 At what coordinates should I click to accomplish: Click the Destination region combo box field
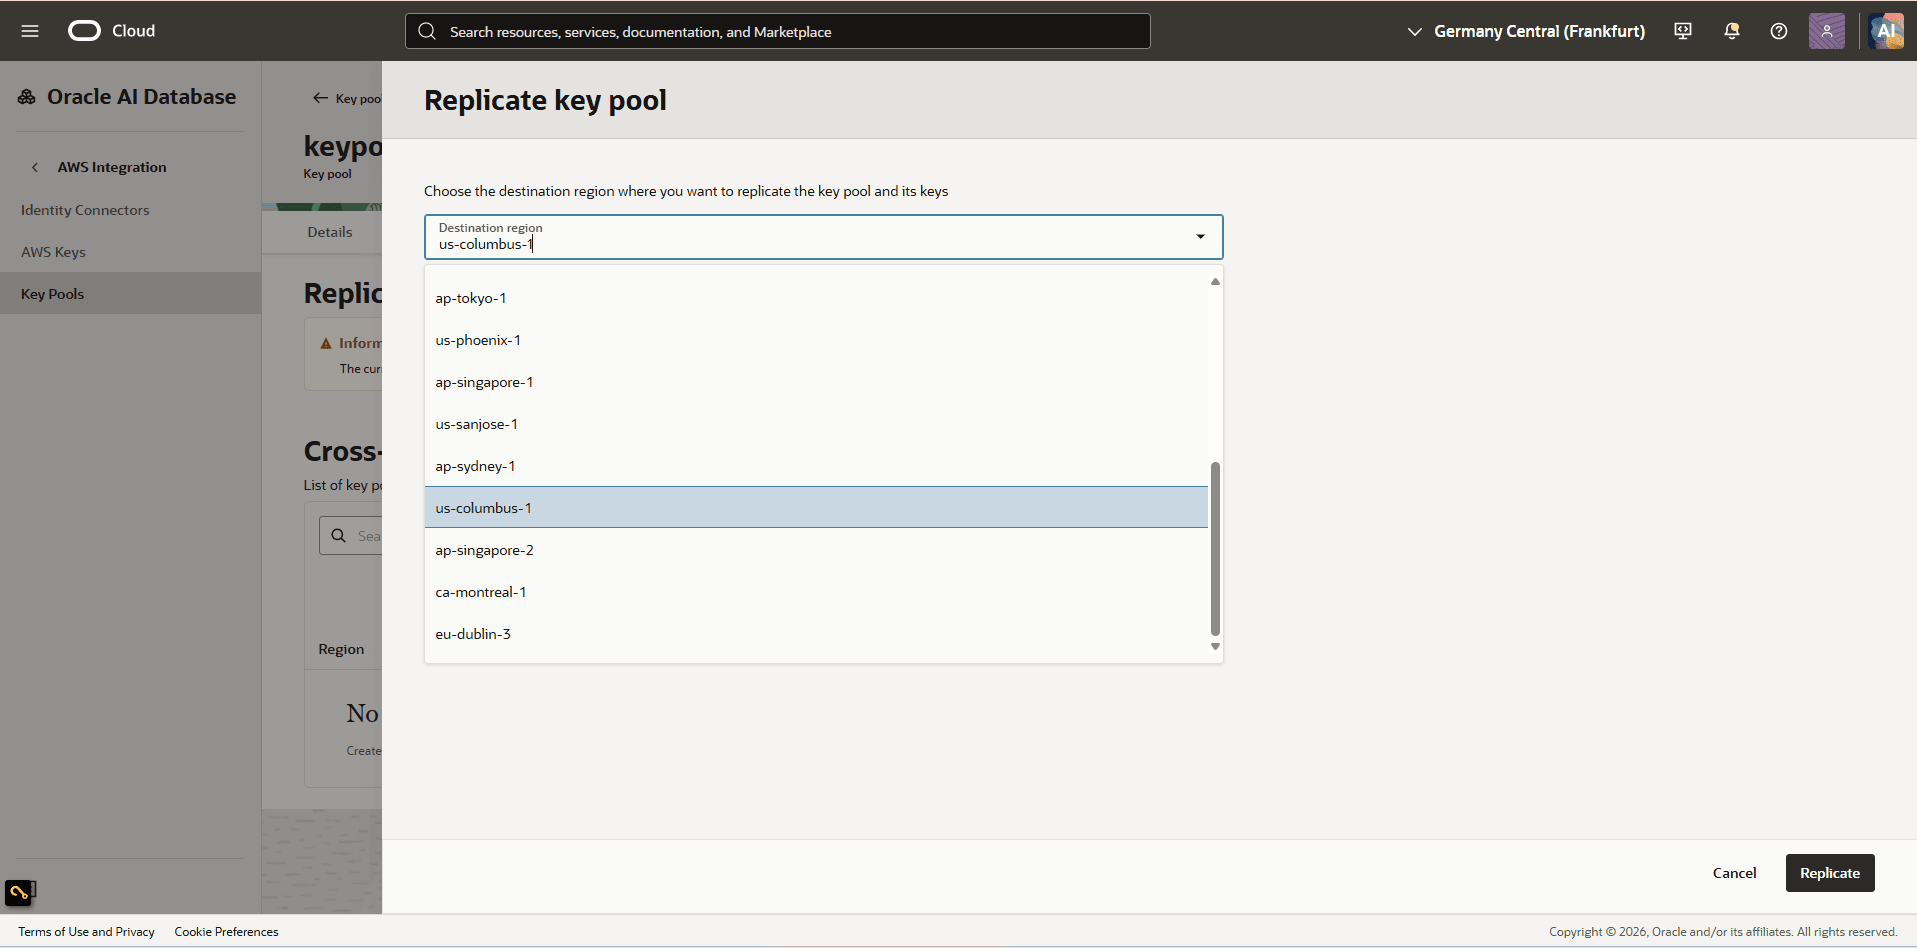823,237
